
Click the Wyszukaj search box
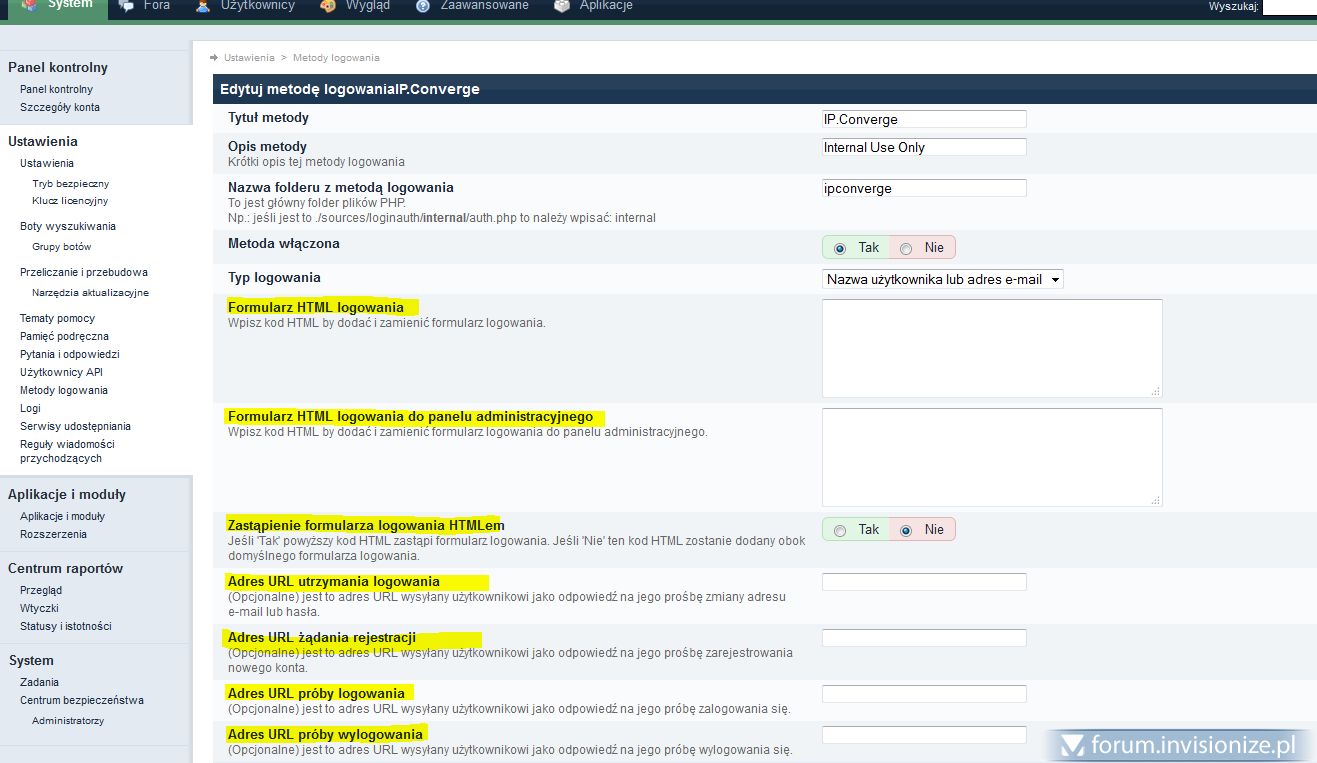point(1289,7)
